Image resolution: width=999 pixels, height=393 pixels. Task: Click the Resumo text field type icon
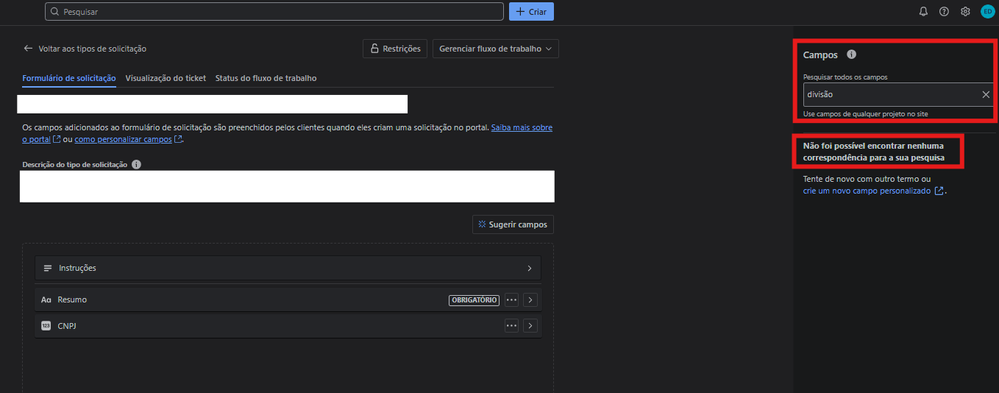[46, 300]
